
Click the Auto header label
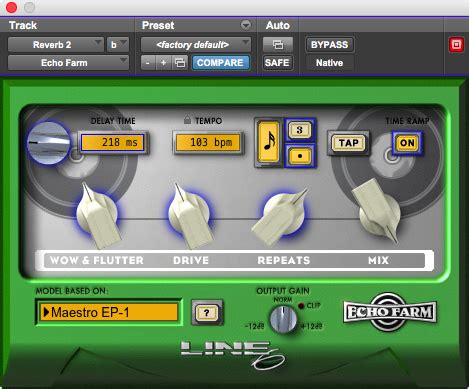tap(278, 25)
